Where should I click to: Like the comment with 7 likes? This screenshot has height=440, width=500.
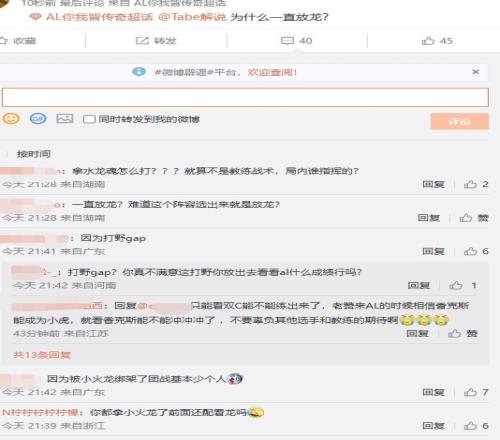(470, 392)
